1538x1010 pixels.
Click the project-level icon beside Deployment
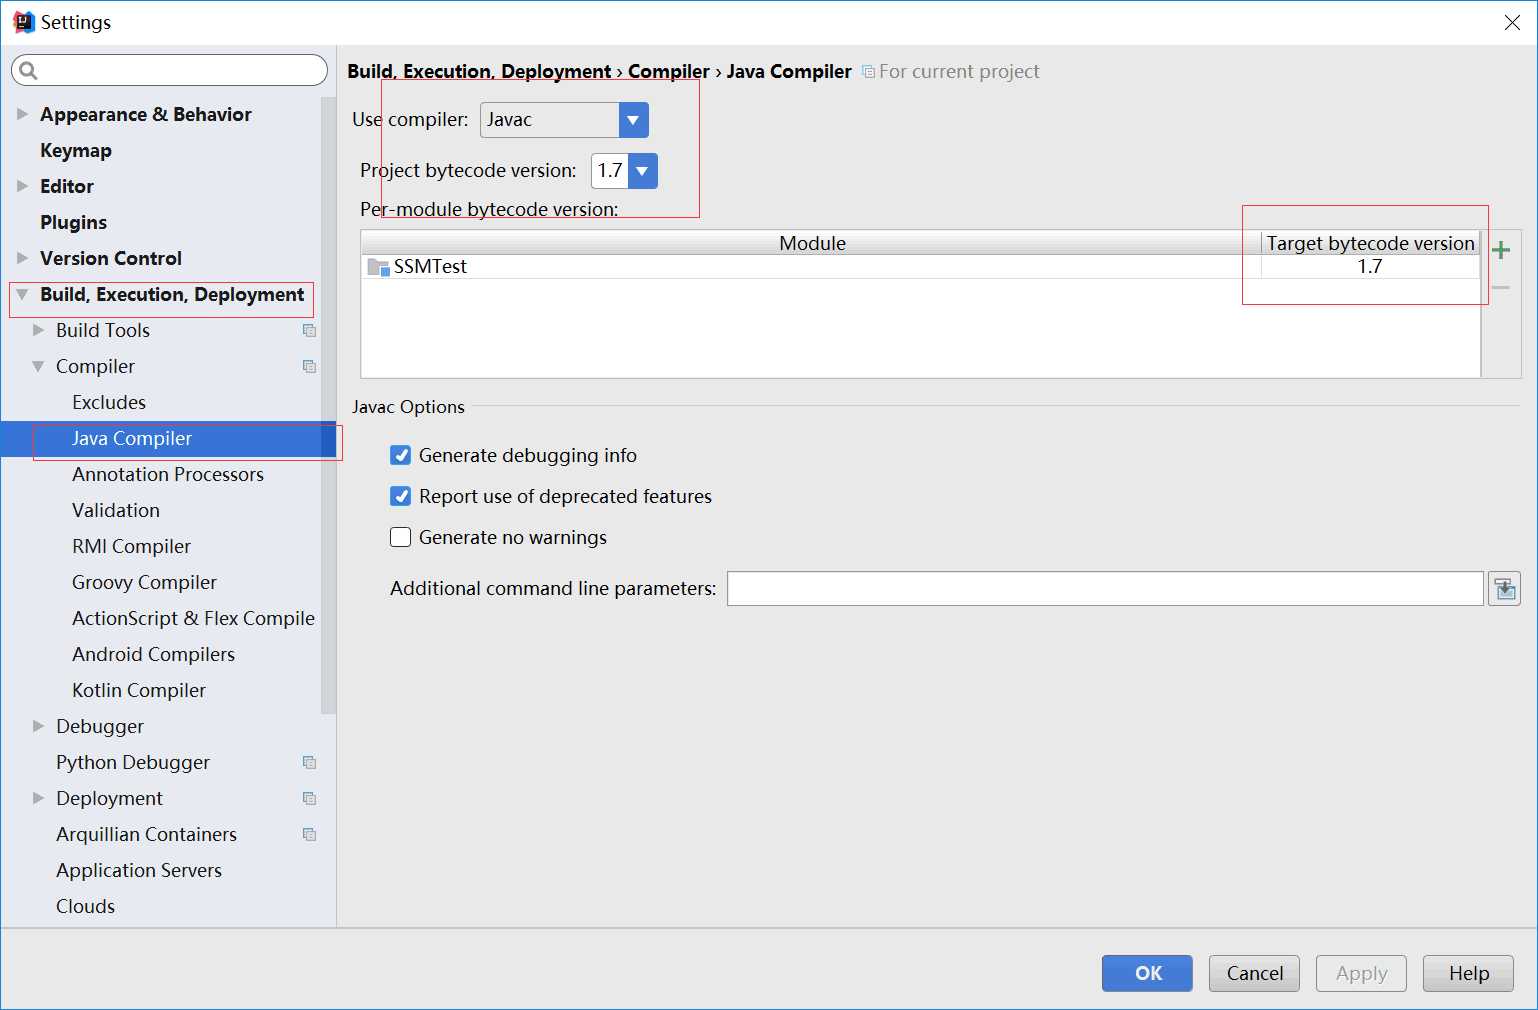pos(309,799)
